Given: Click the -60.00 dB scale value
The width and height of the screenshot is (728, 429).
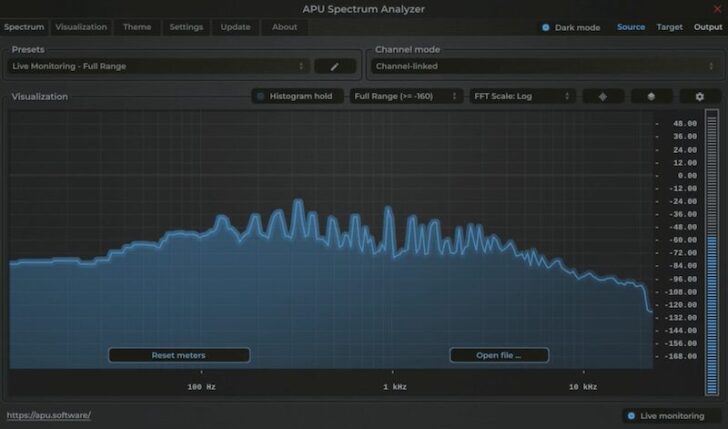Looking at the screenshot, I should (683, 240).
